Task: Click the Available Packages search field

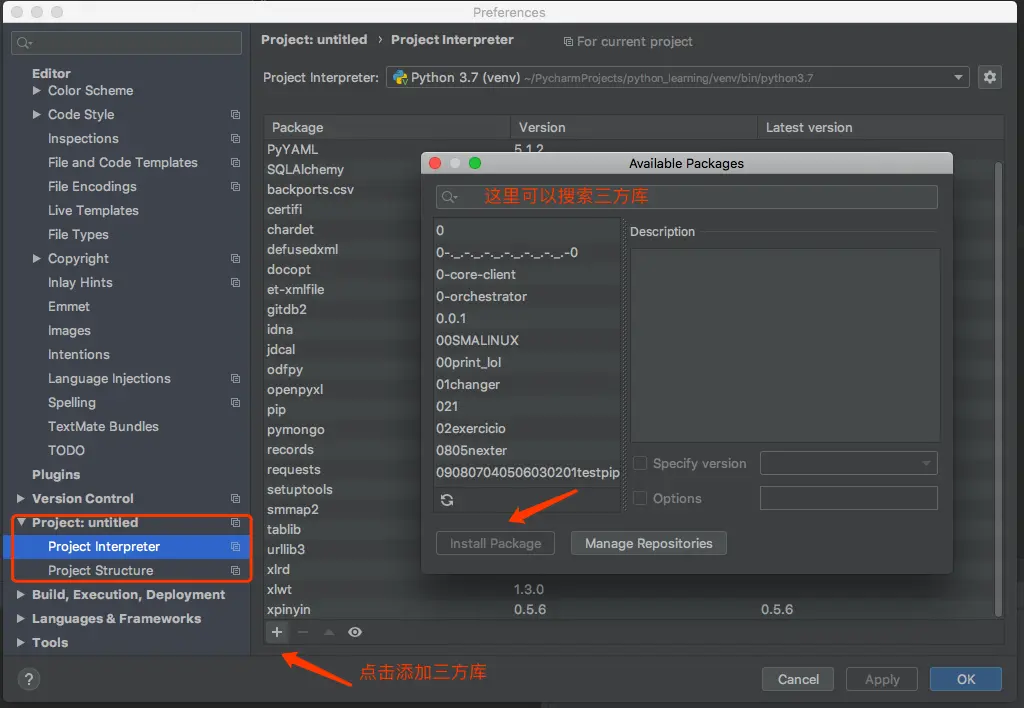Action: coord(686,197)
